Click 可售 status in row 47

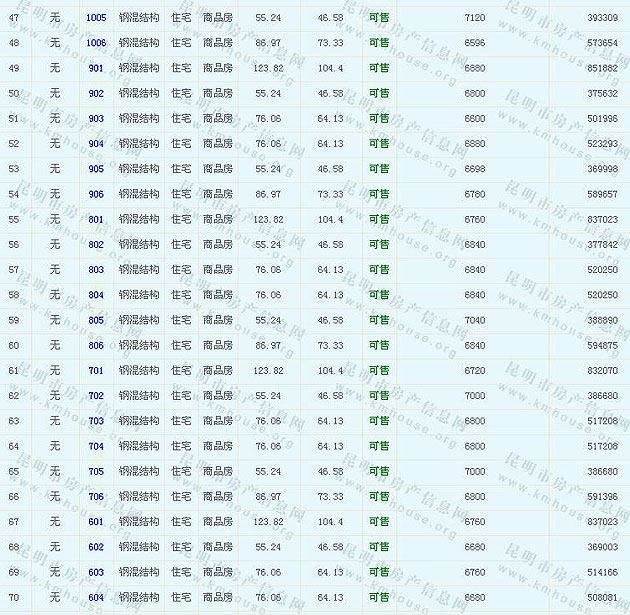tap(379, 18)
